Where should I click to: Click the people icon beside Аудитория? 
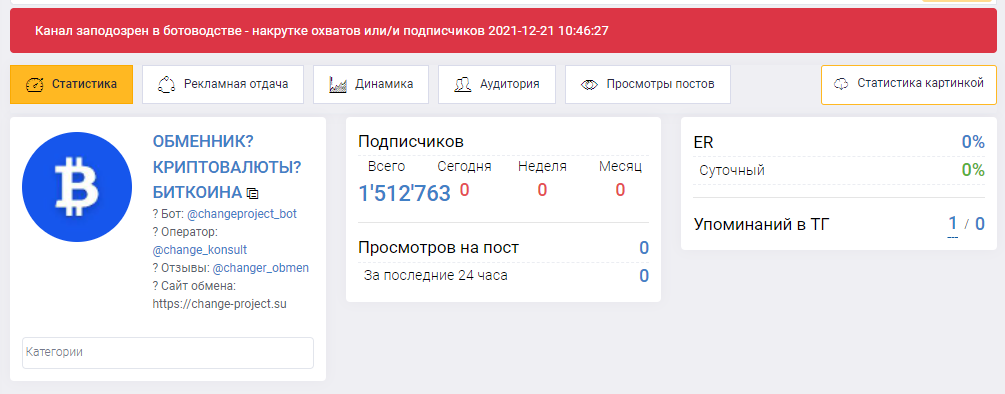click(463, 85)
